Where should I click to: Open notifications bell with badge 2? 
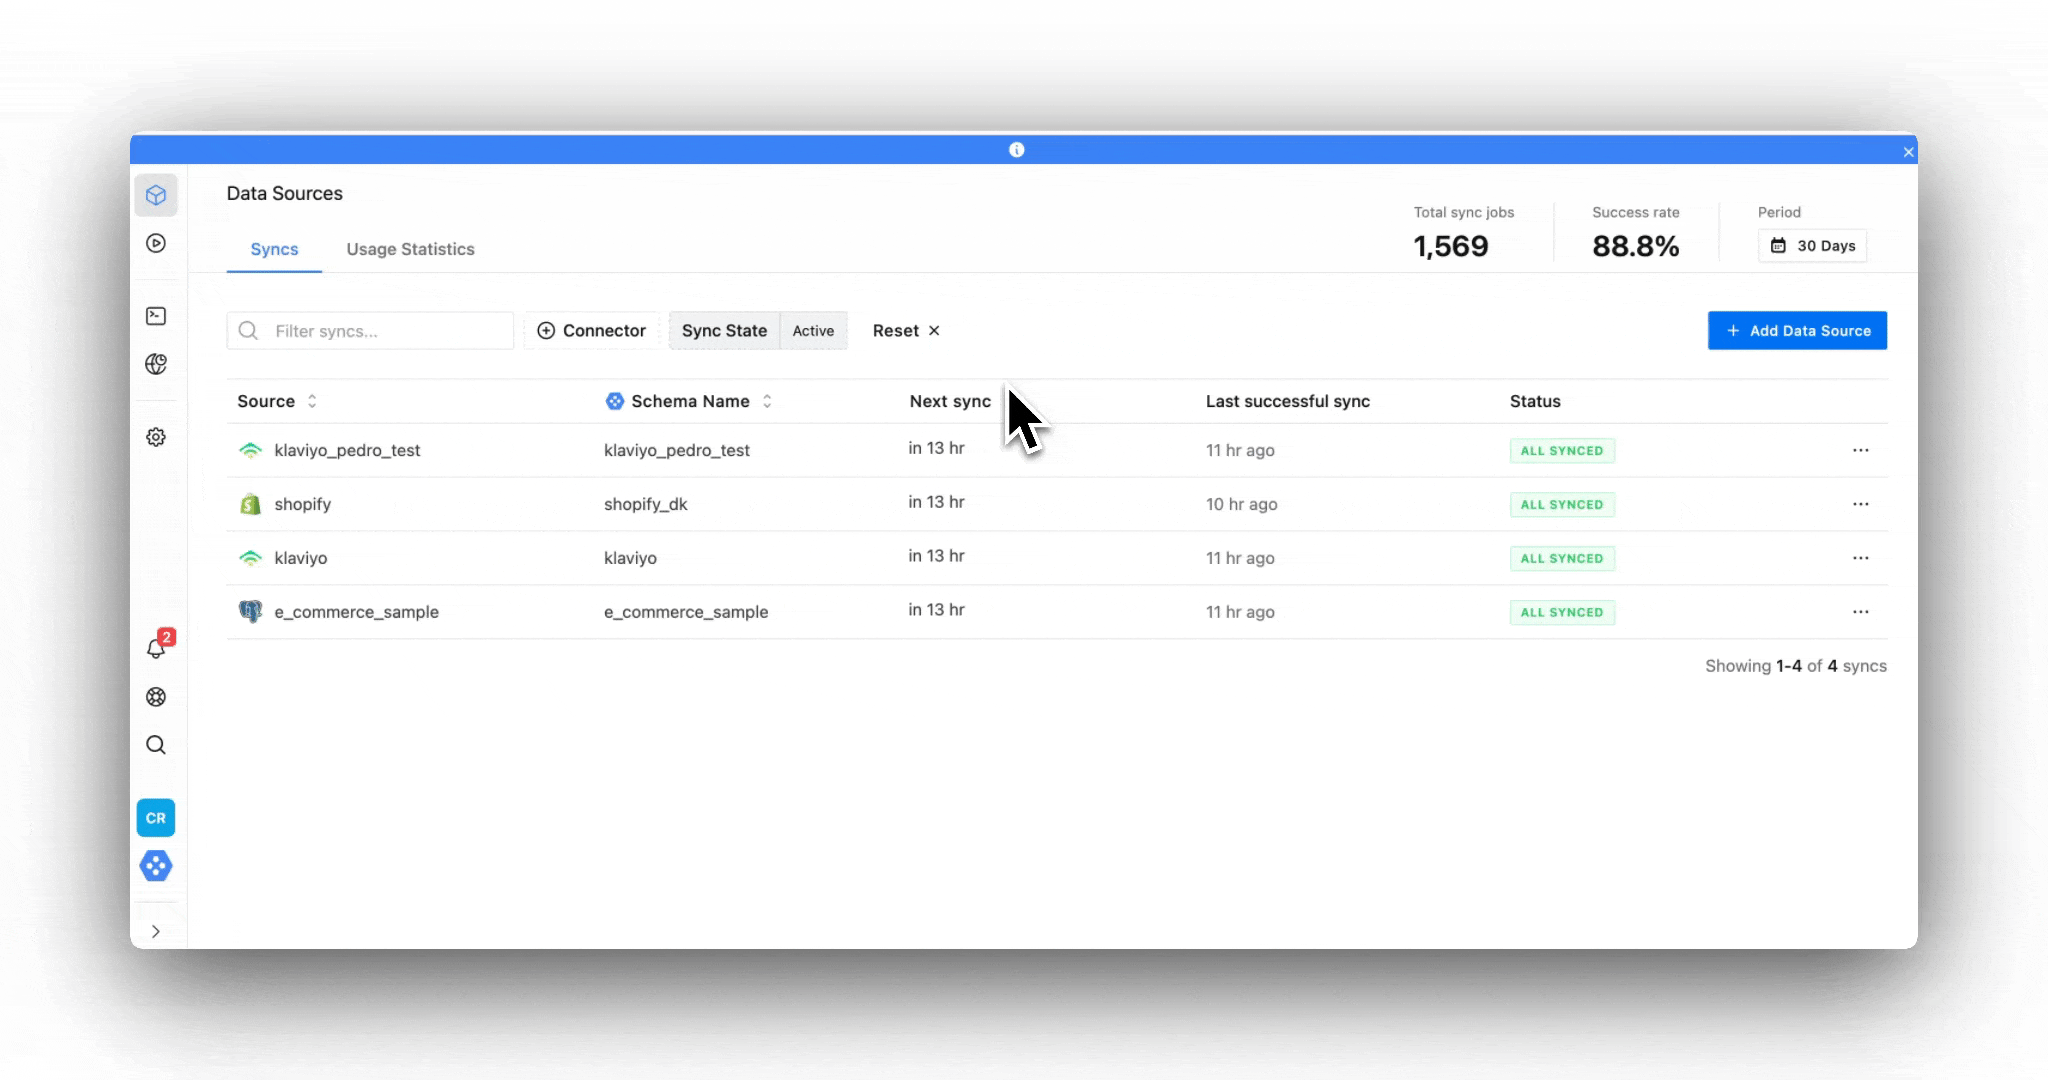tap(156, 648)
